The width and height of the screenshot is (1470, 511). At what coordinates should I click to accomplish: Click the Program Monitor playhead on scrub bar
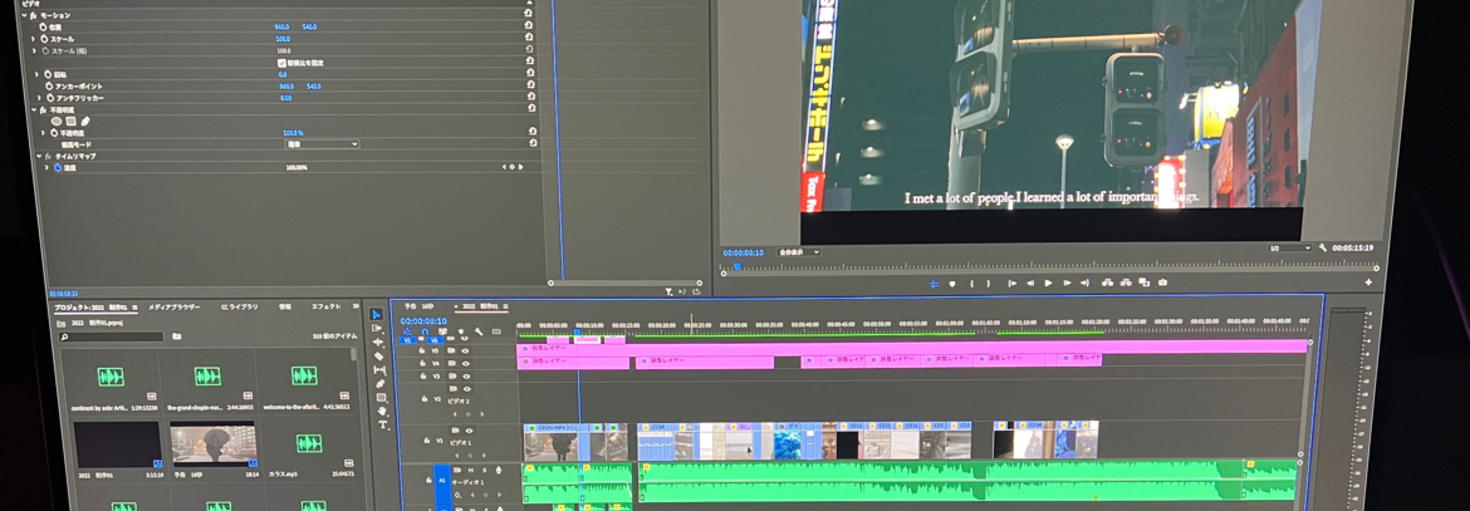[x=737, y=267]
